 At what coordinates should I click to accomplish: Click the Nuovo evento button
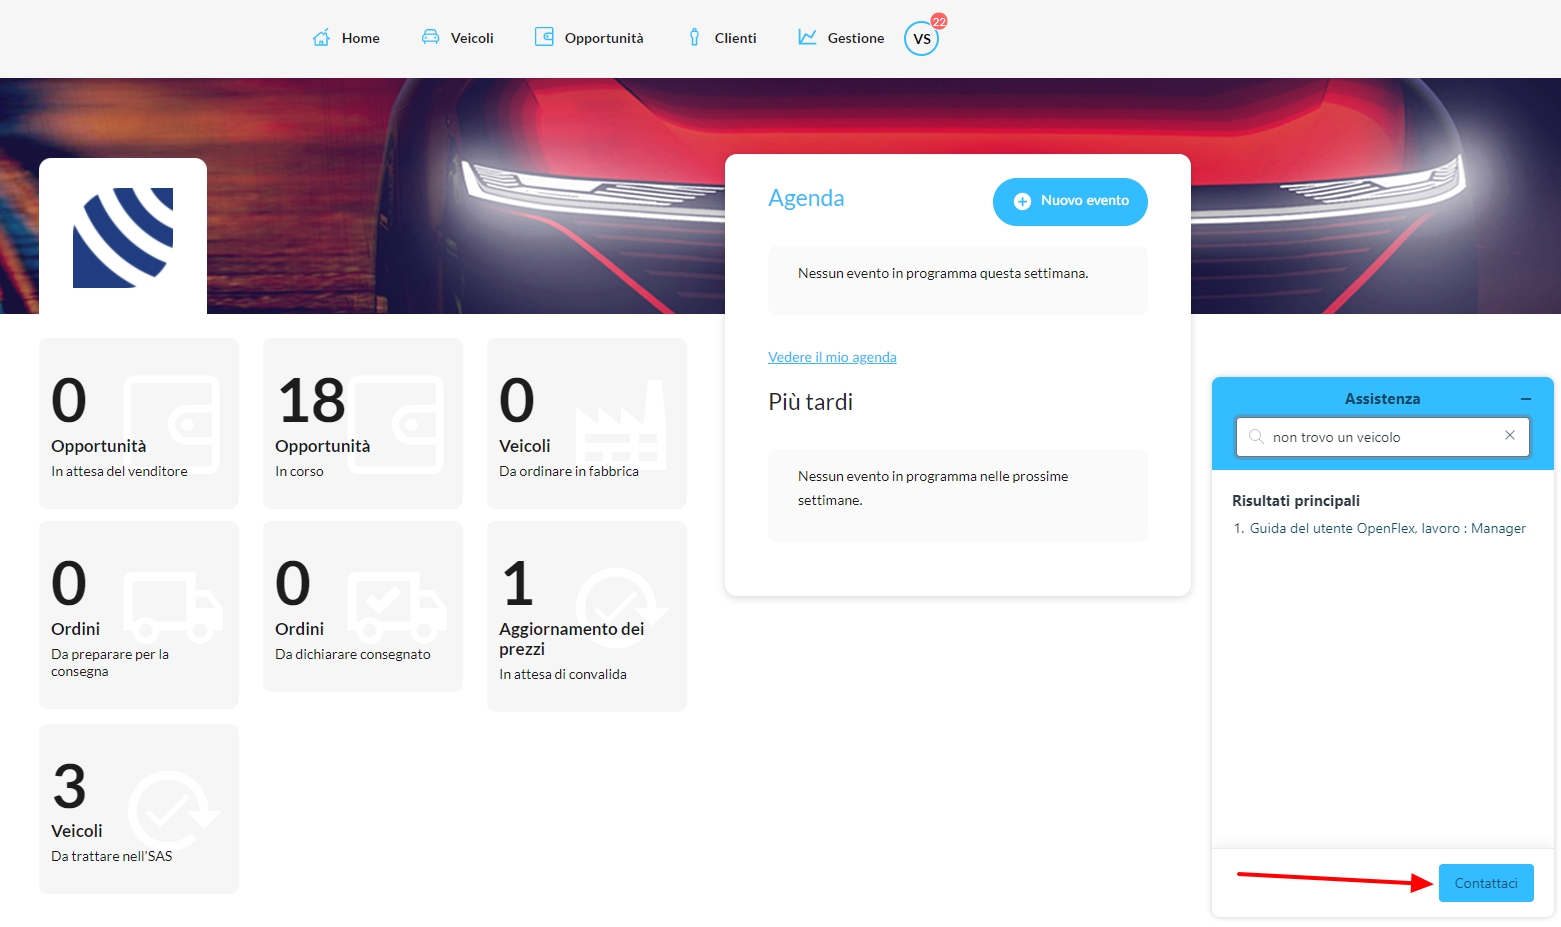[x=1070, y=201]
